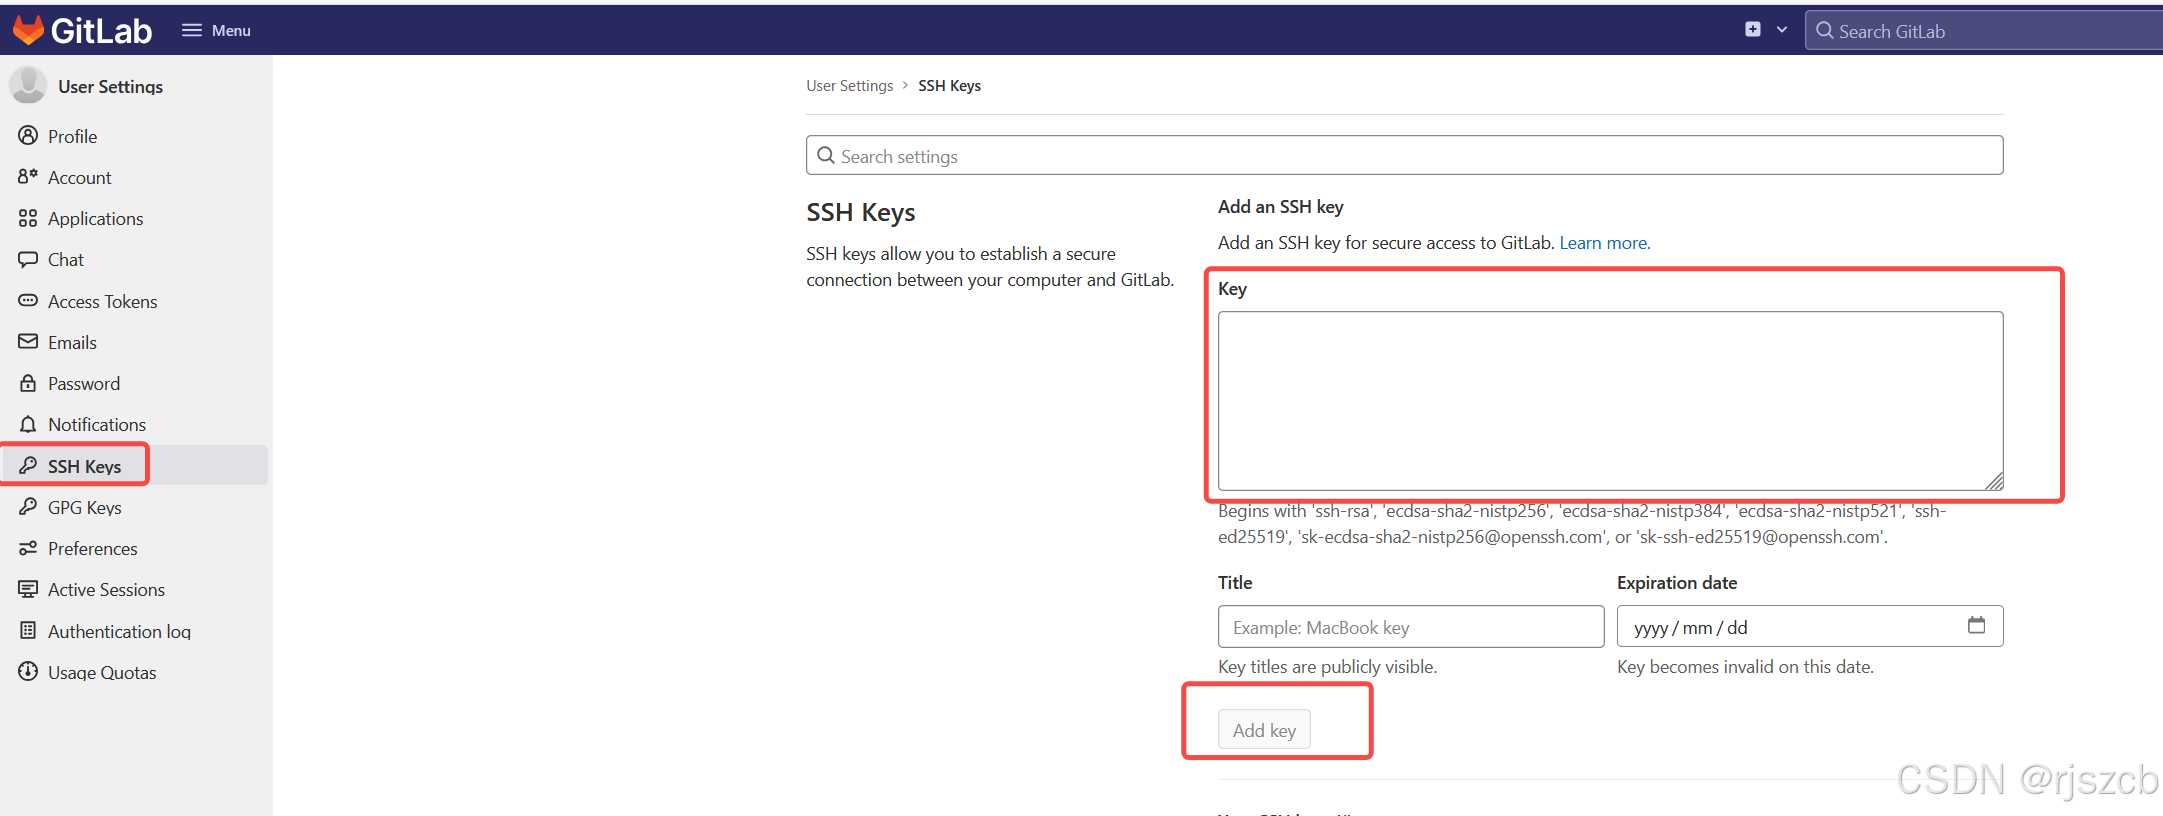Click the new item plus icon
2163x816 pixels.
1752,30
